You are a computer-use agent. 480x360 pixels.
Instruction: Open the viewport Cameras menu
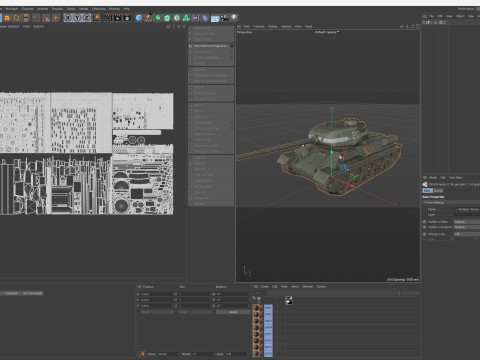click(x=259, y=26)
